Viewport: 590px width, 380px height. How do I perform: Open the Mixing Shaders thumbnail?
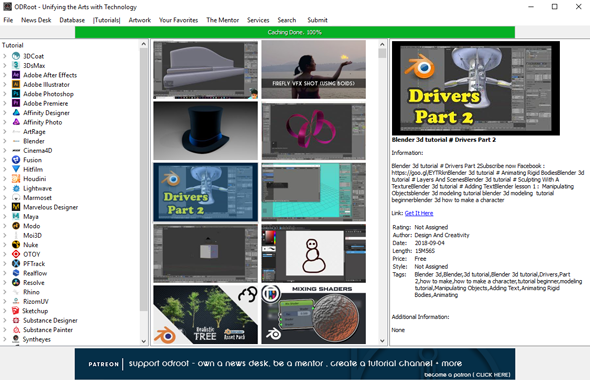coord(313,315)
